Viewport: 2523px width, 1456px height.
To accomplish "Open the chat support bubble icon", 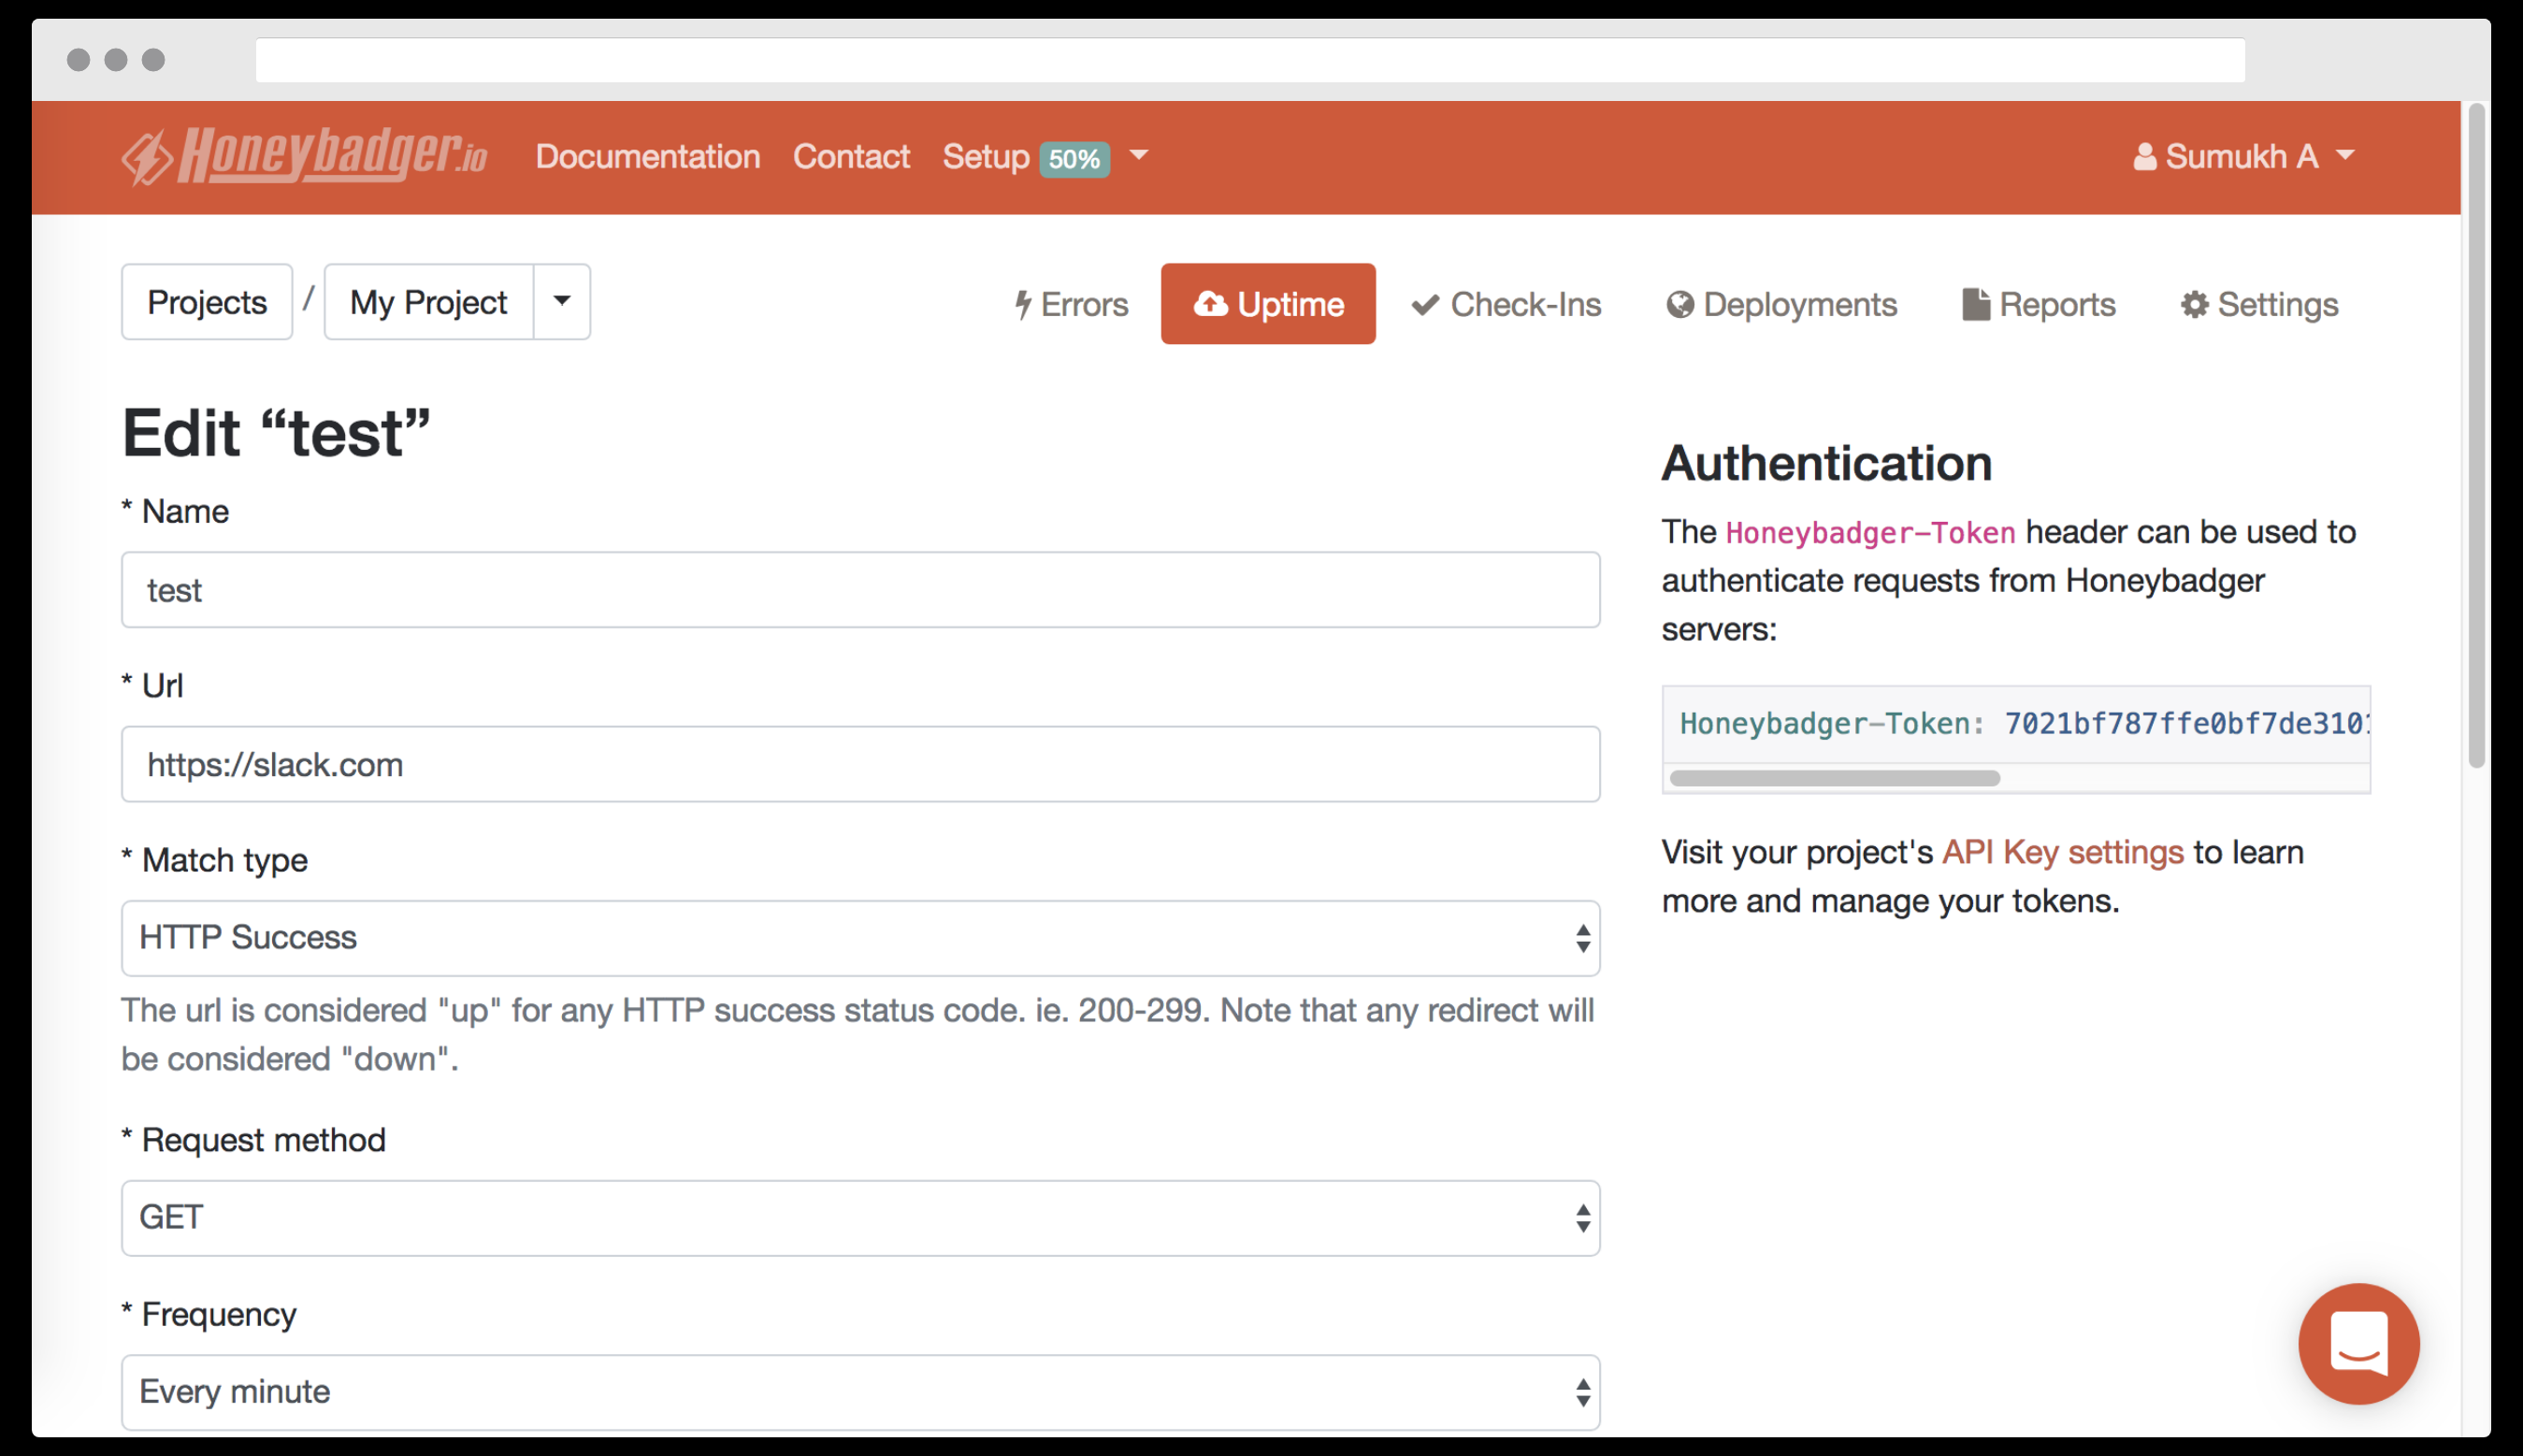I will coord(2358,1343).
